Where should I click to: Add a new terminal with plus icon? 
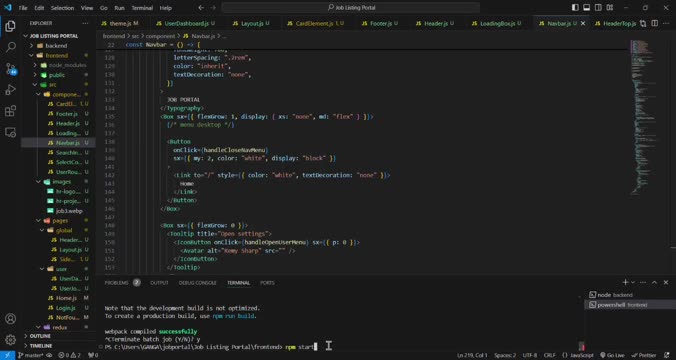tap(625, 282)
